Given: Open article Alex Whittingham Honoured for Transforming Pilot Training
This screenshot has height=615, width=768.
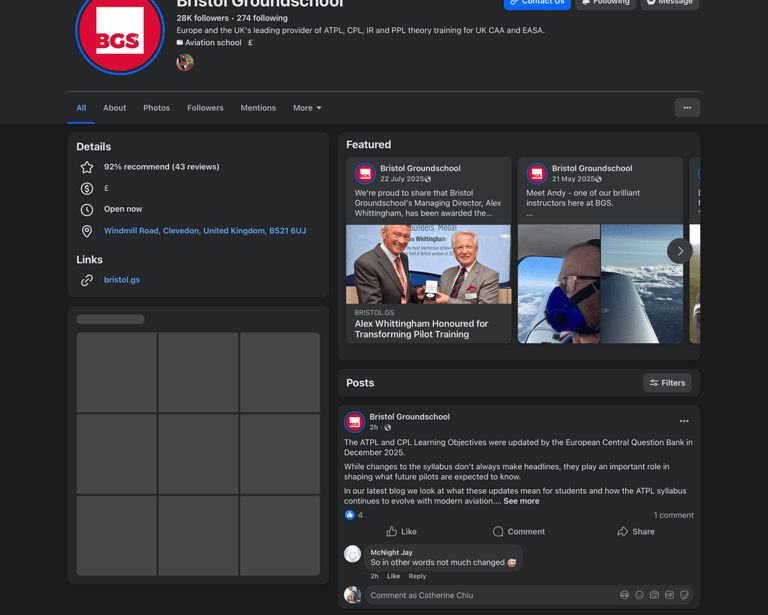Looking at the screenshot, I should [421, 329].
